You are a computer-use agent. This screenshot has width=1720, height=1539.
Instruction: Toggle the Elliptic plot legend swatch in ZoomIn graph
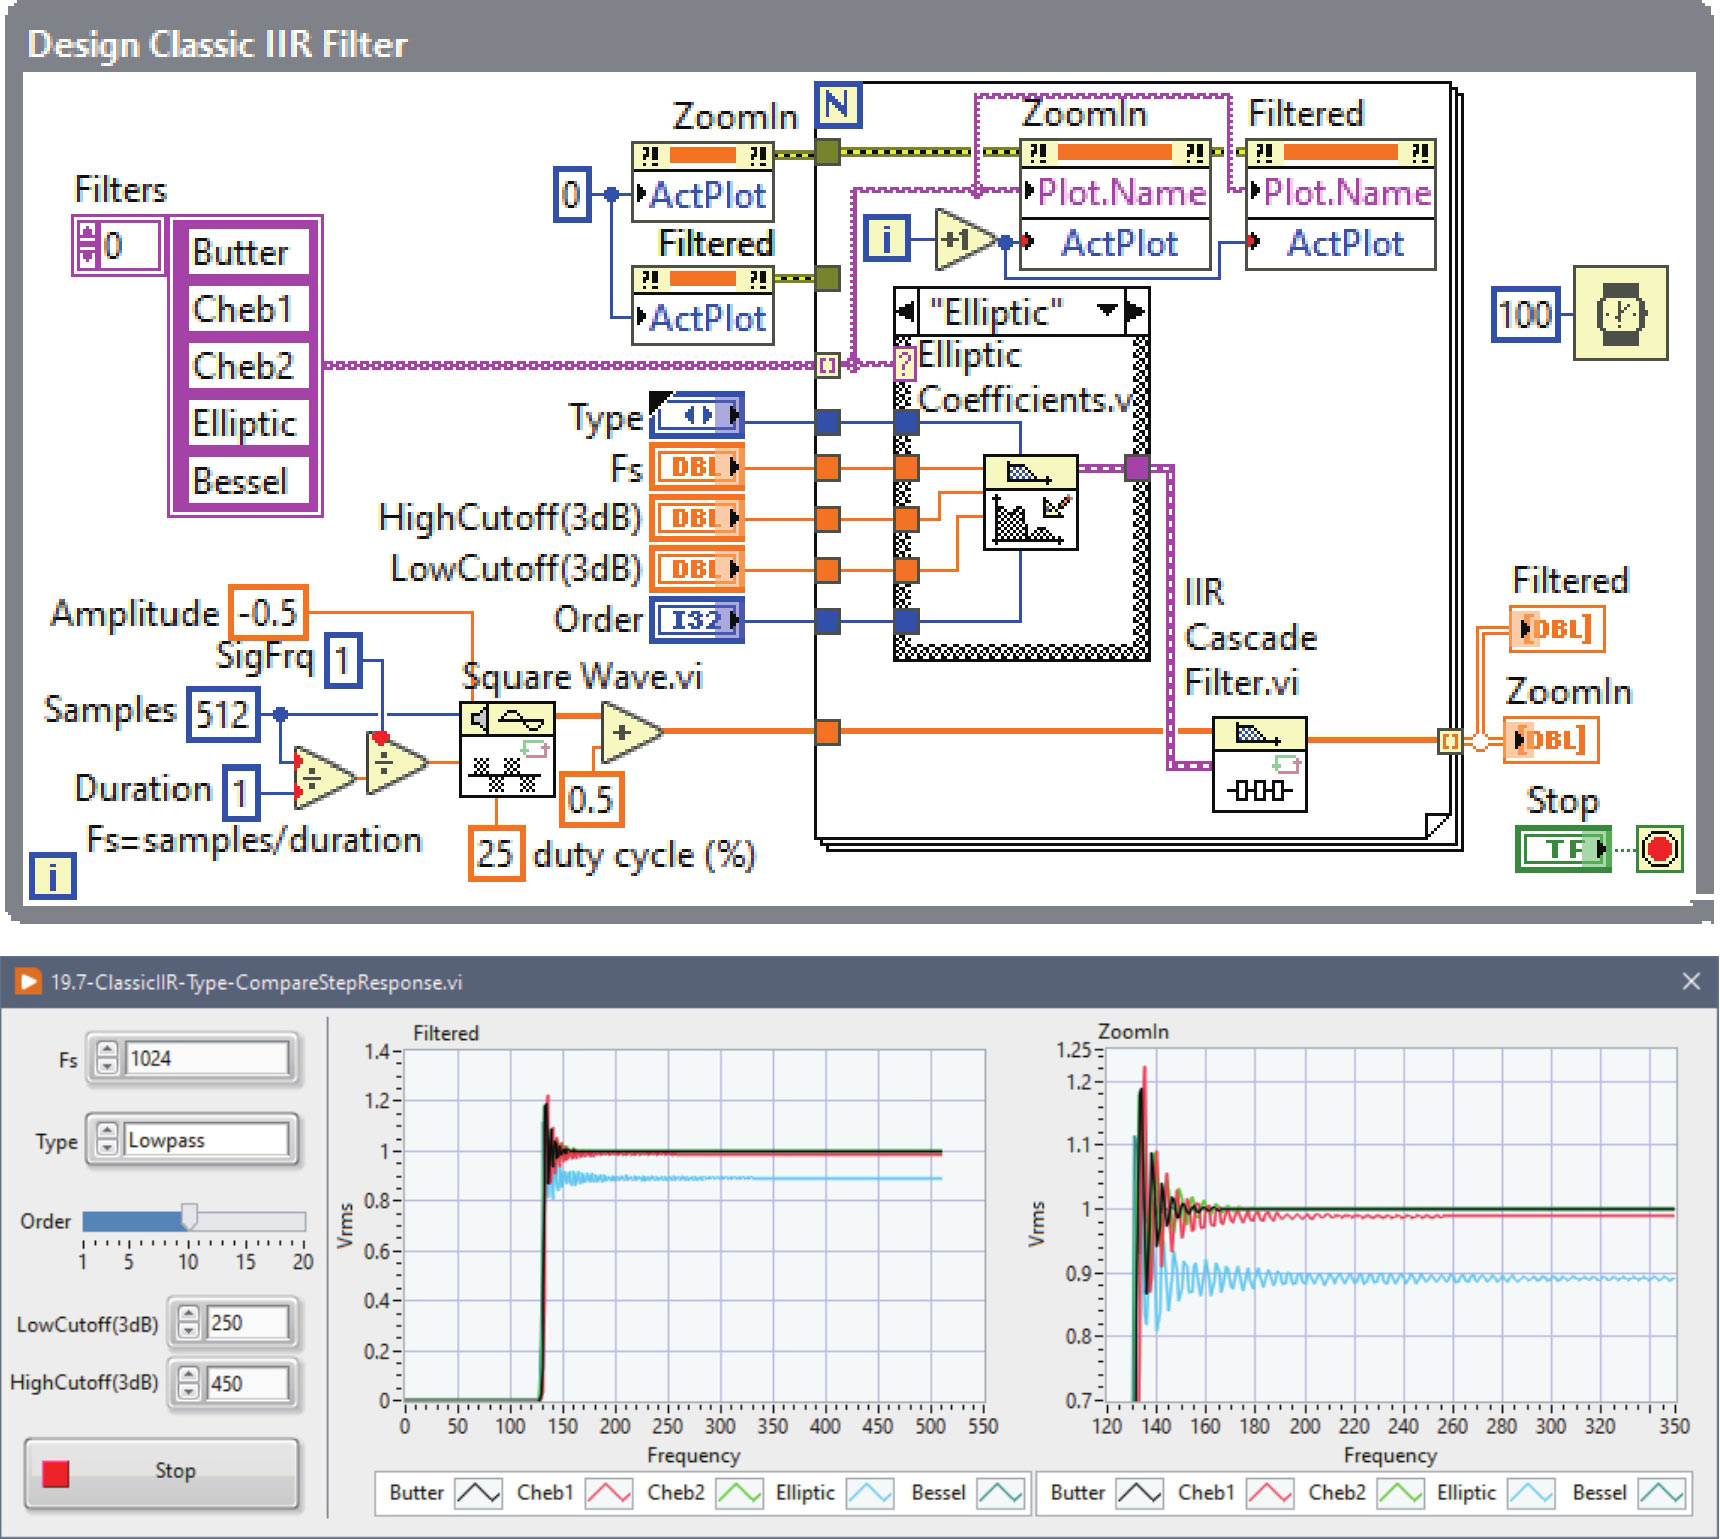point(1530,1493)
